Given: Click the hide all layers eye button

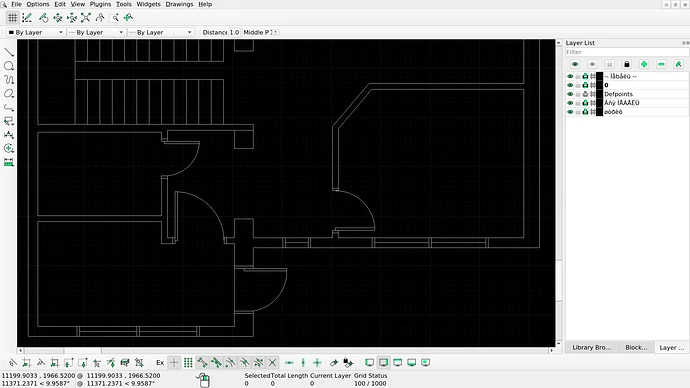Looking at the screenshot, I should tap(592, 64).
